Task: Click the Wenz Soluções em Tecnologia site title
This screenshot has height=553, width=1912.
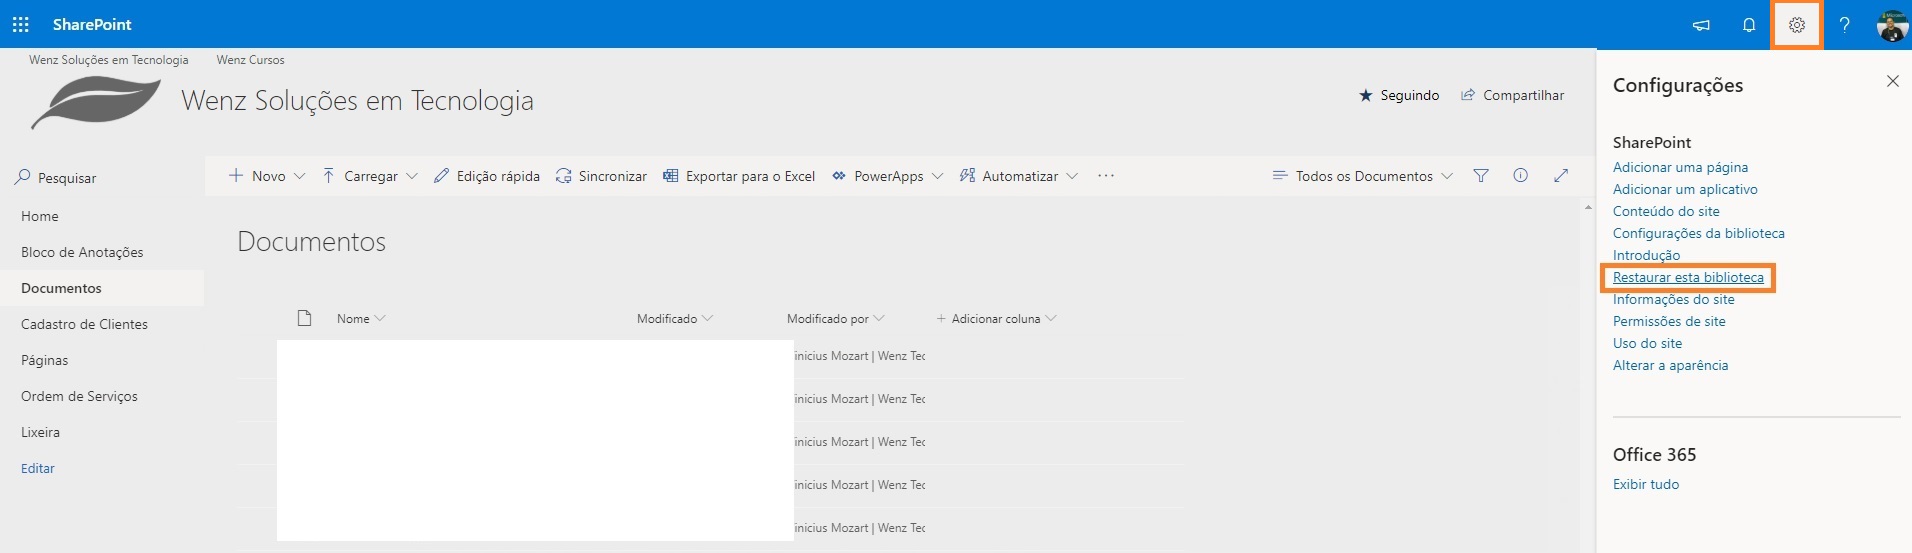Action: 357,101
